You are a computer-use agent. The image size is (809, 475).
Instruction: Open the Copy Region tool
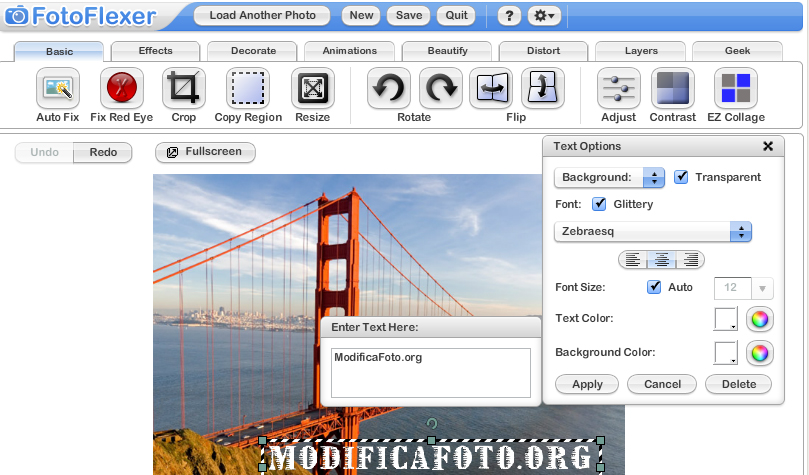(x=248, y=89)
